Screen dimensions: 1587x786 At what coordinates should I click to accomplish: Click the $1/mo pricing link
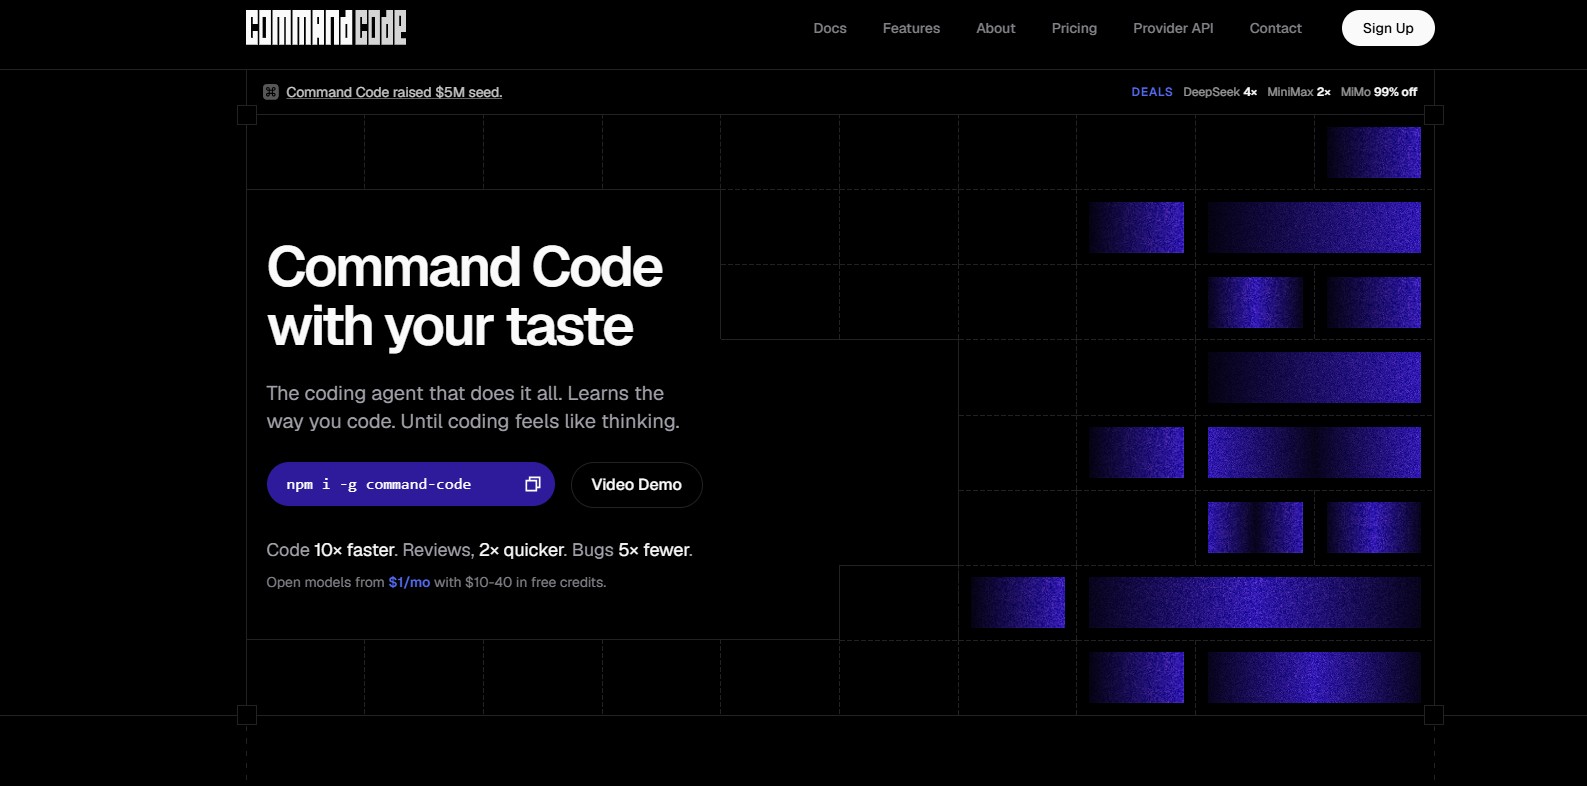(x=409, y=582)
